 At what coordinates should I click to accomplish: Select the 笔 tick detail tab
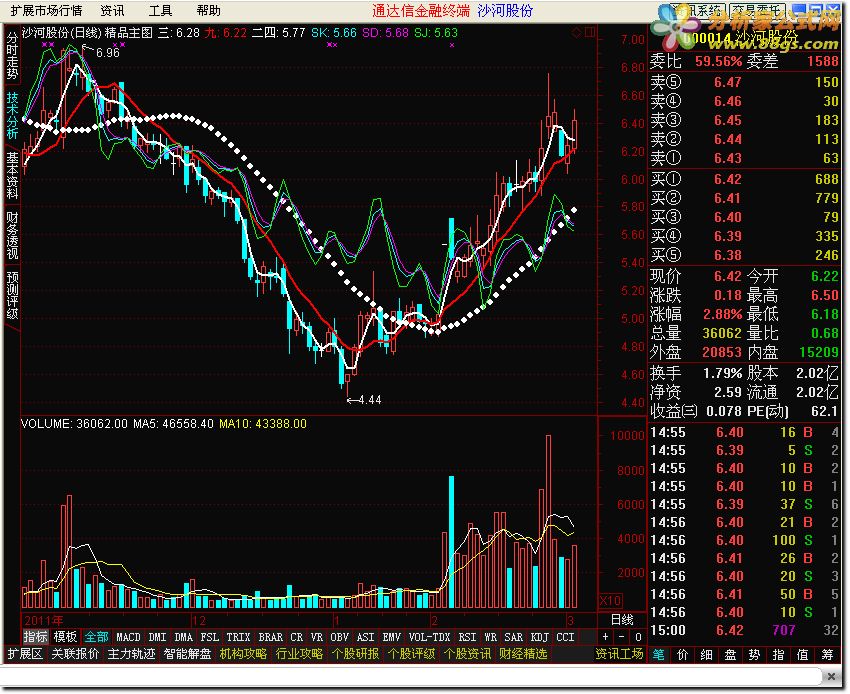pyautogui.click(x=659, y=654)
